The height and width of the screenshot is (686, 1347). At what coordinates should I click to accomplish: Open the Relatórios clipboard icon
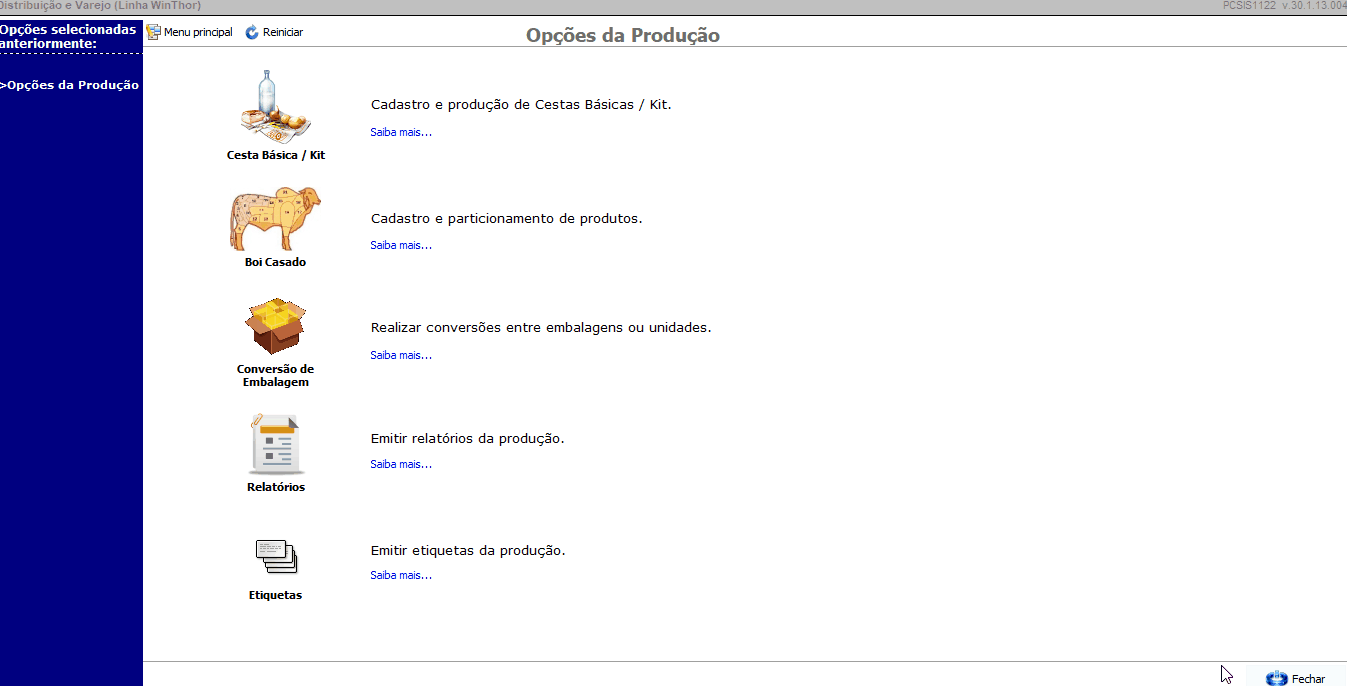click(275, 444)
